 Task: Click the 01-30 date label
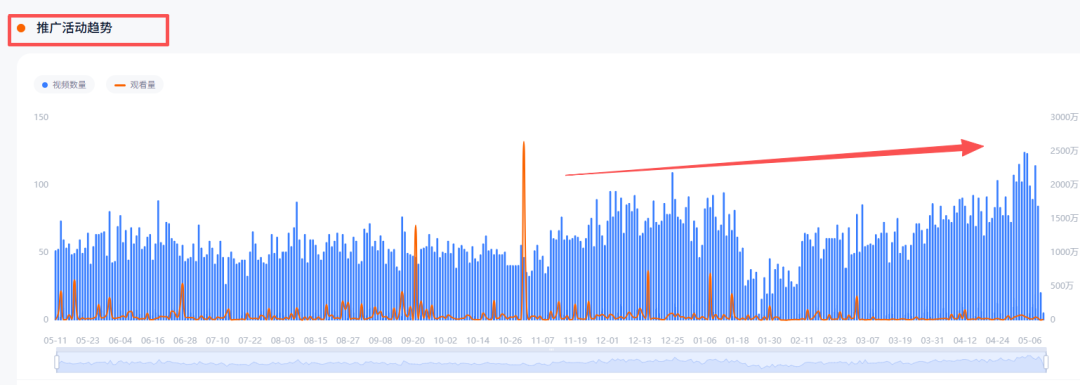(x=770, y=340)
